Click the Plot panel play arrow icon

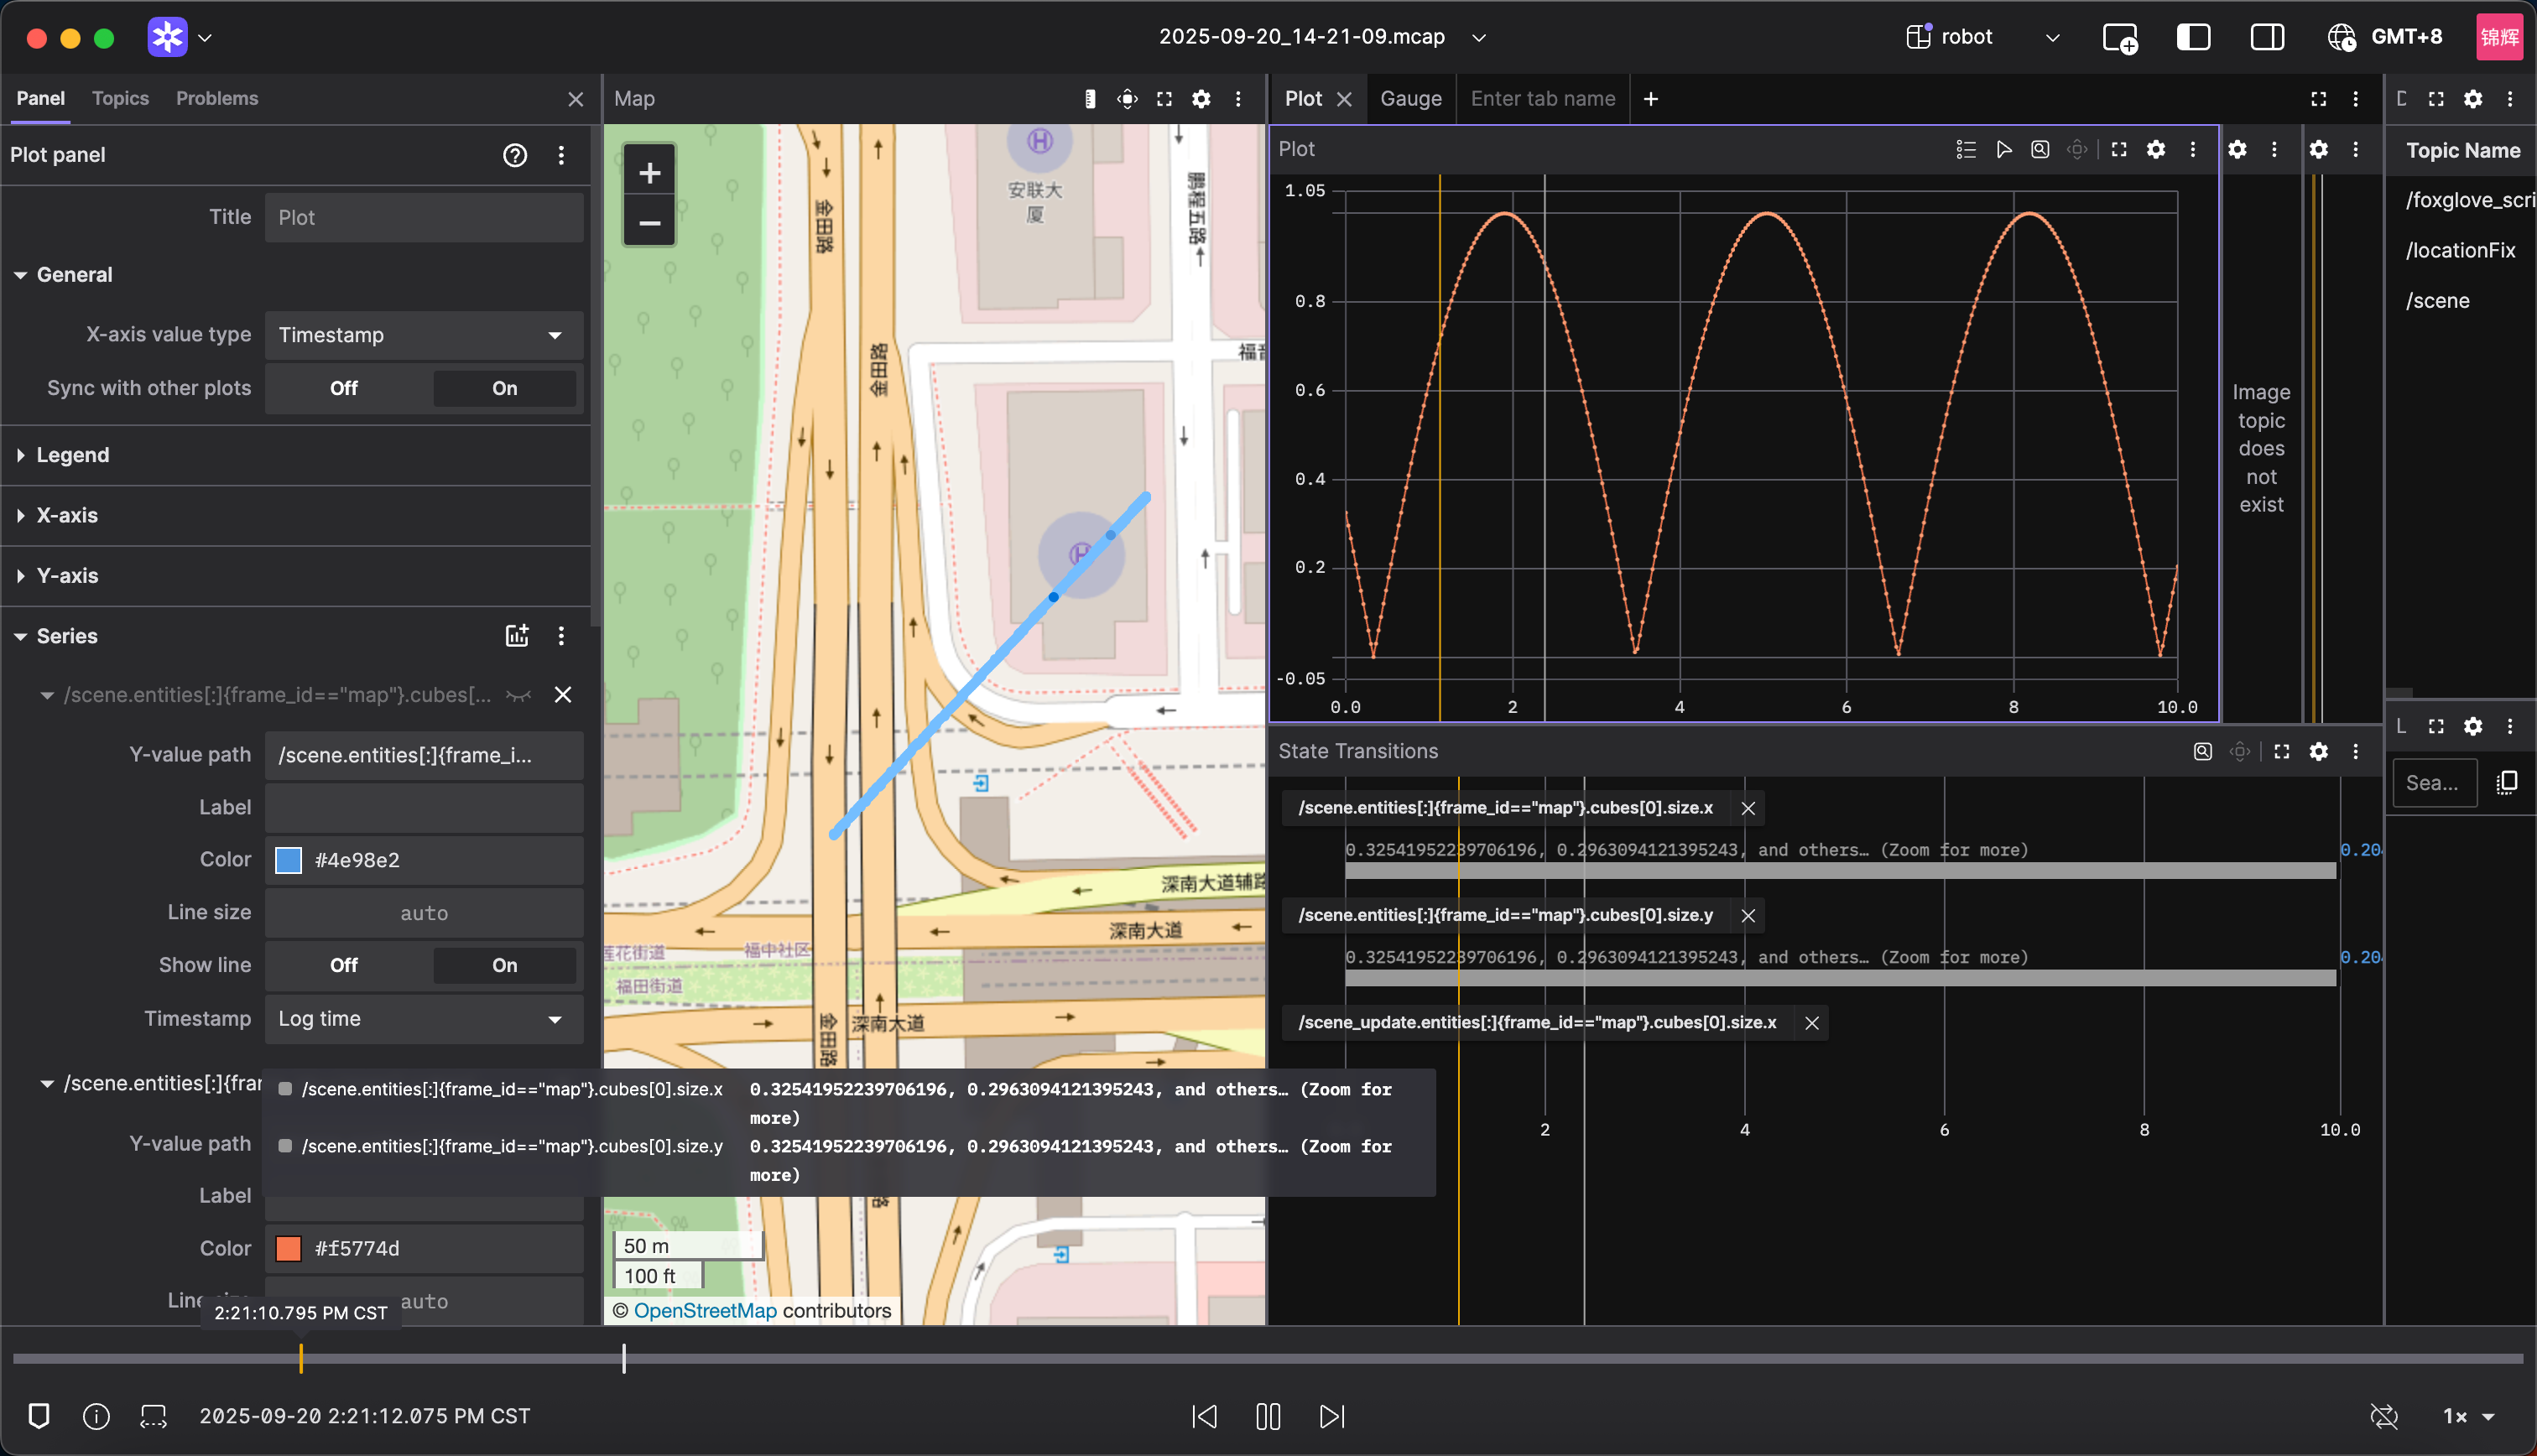2003,149
